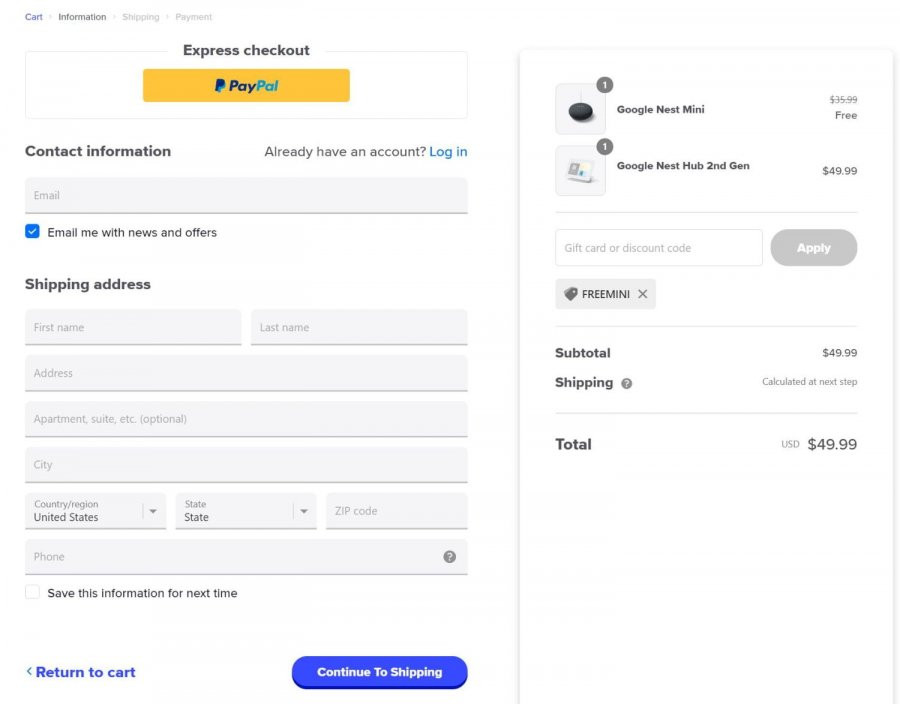Click the shipping help question mark icon
Viewport: 900px width, 704px height.
[626, 383]
